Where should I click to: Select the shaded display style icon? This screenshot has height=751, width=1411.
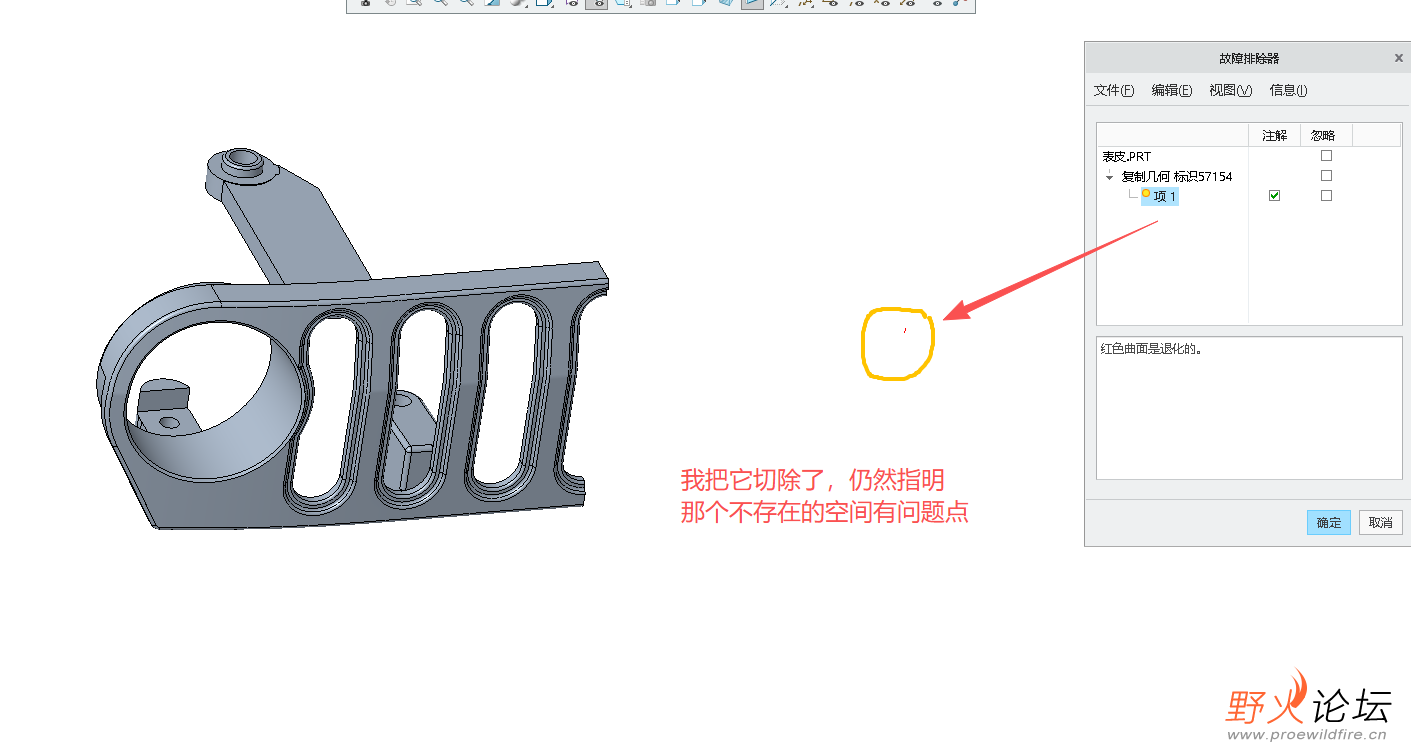click(x=516, y=6)
